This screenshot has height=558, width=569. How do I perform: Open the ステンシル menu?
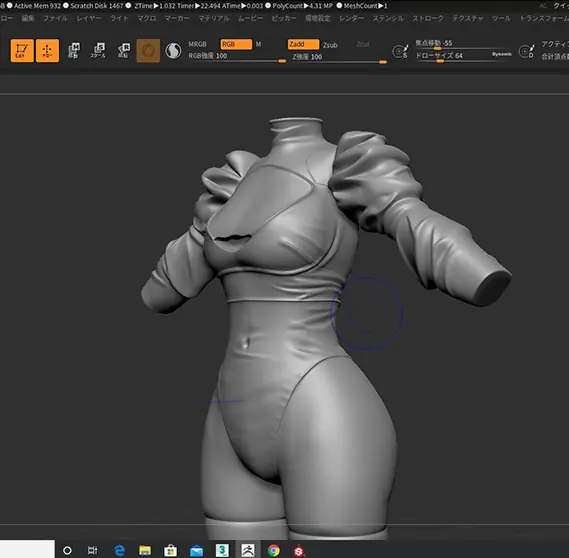(388, 18)
